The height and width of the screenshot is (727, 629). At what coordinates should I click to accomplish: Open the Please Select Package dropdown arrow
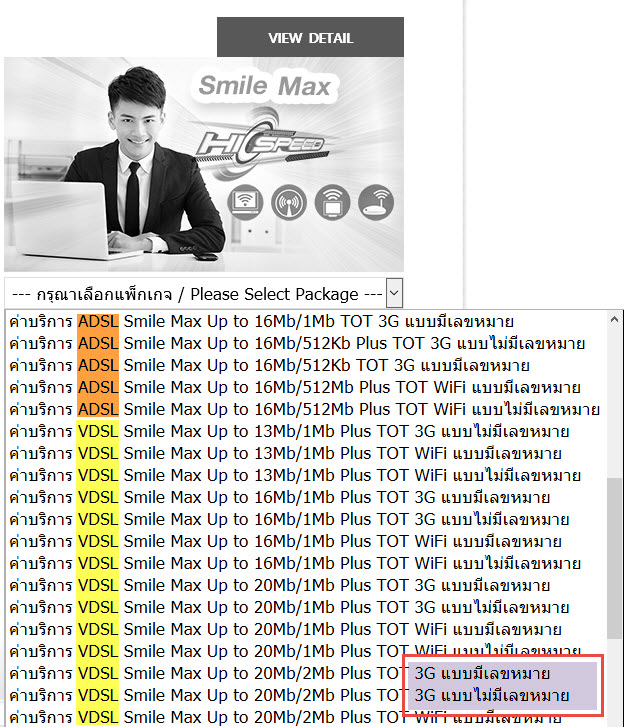(394, 293)
